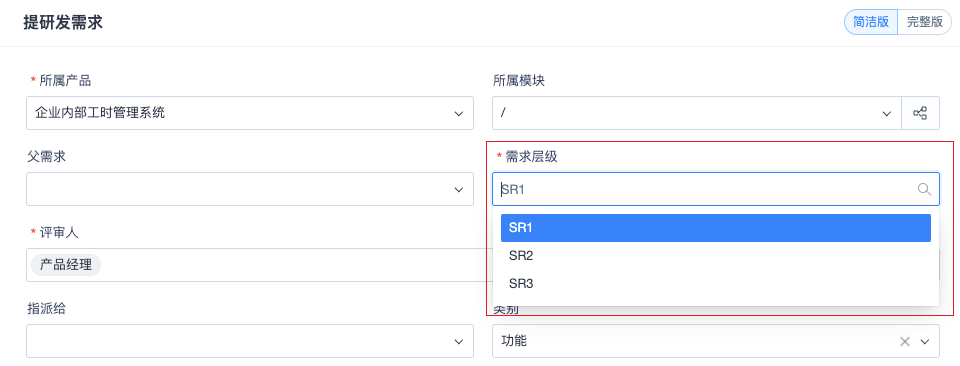The height and width of the screenshot is (366, 960).
Task: Click the module tree icon beside 所属模块
Action: [920, 113]
